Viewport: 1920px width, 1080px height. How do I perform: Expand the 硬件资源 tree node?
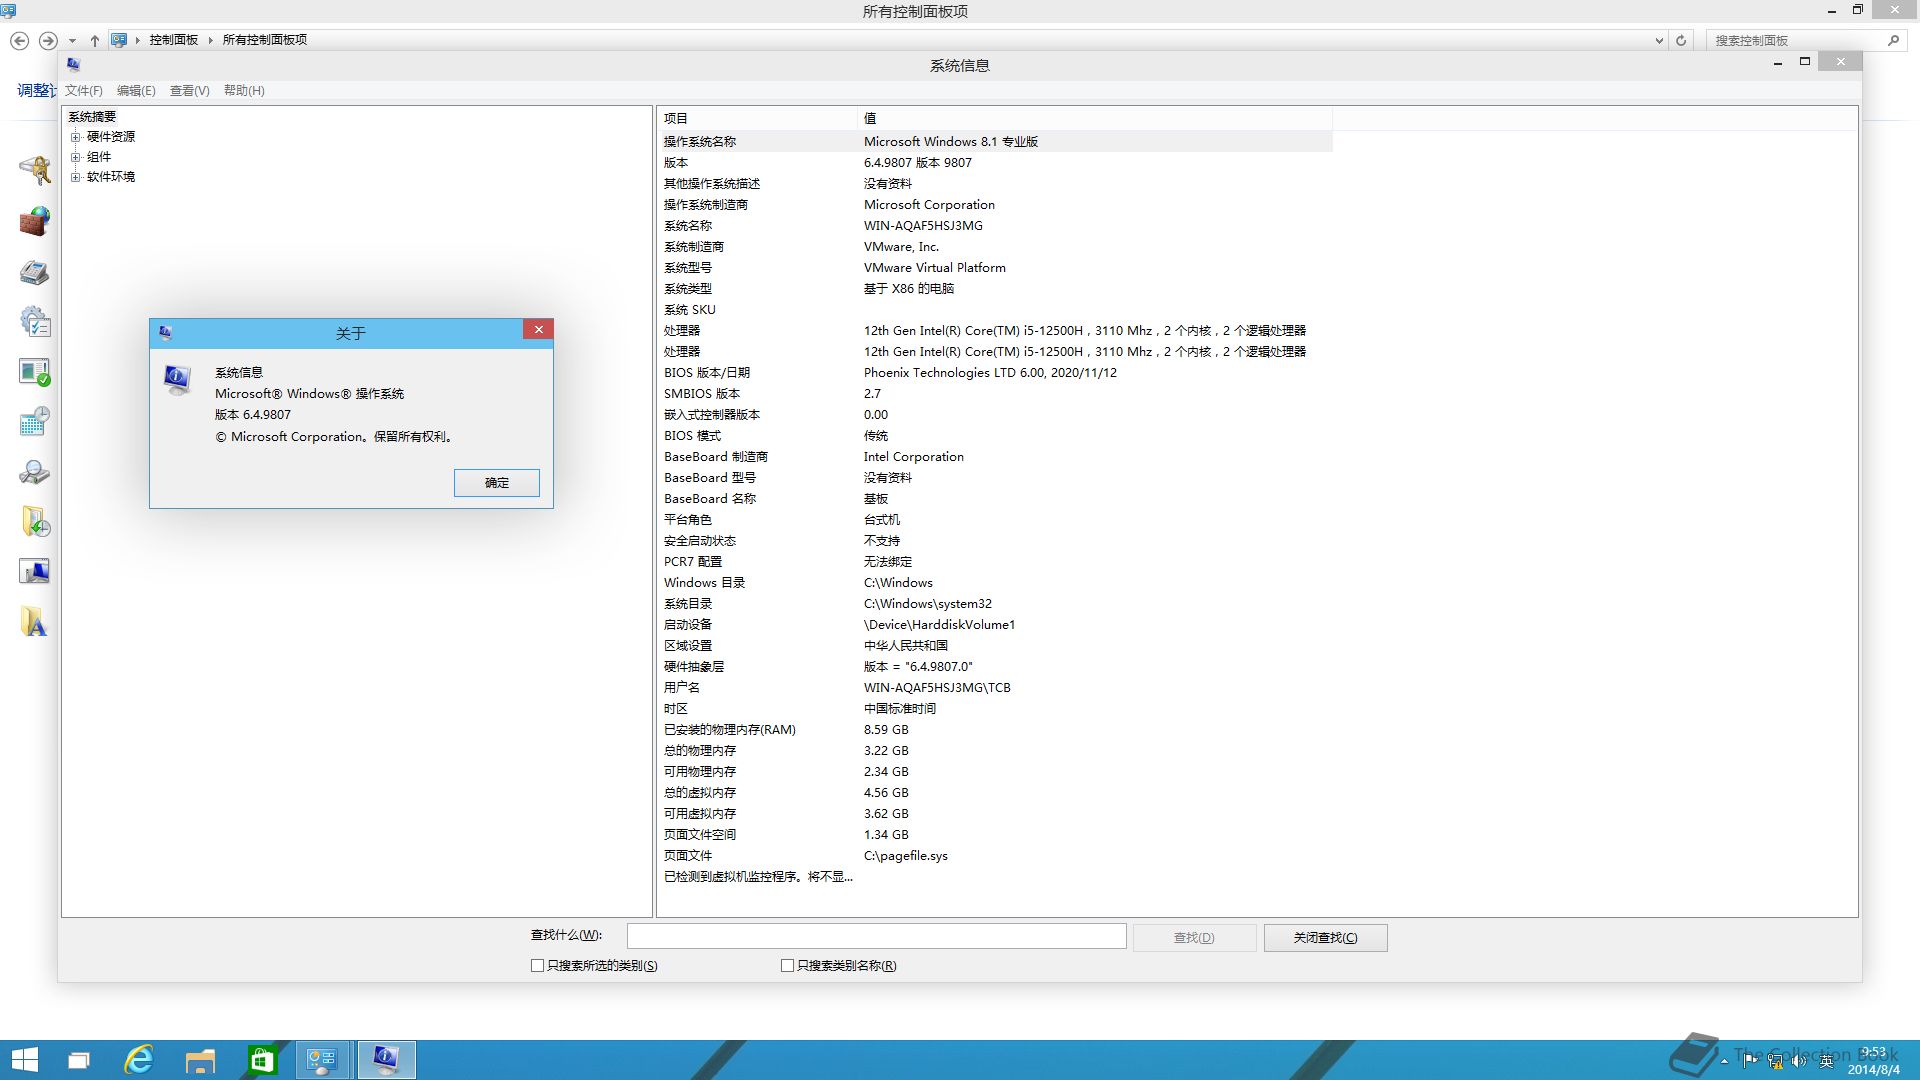pos(75,137)
